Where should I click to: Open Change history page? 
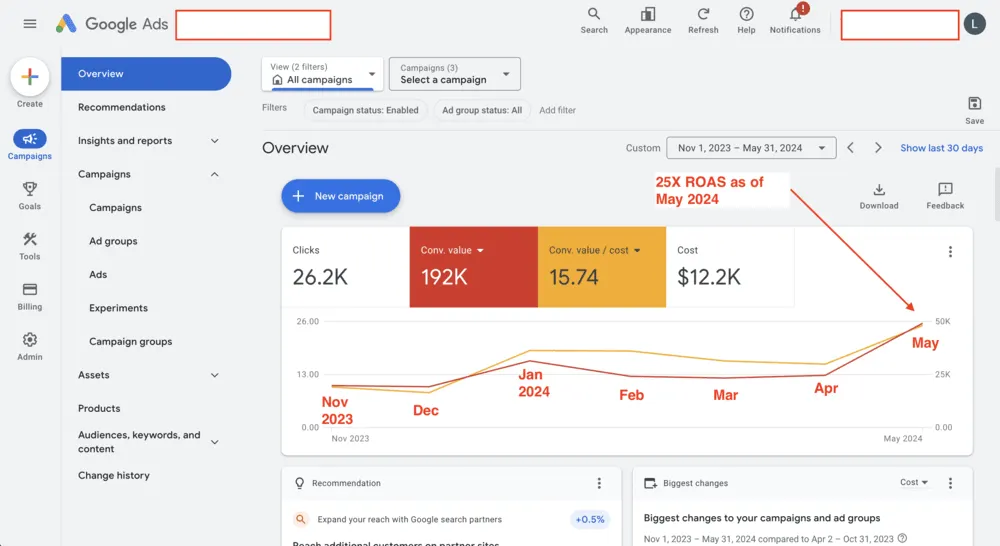[114, 475]
